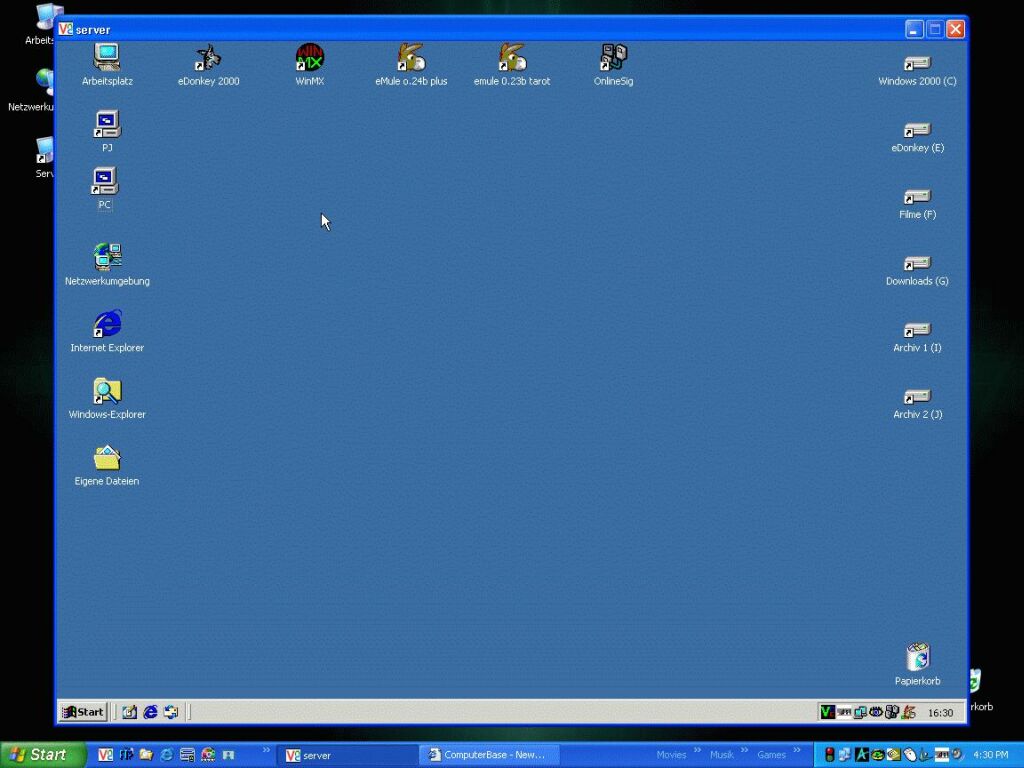Click the server window title bar icon

(65, 29)
